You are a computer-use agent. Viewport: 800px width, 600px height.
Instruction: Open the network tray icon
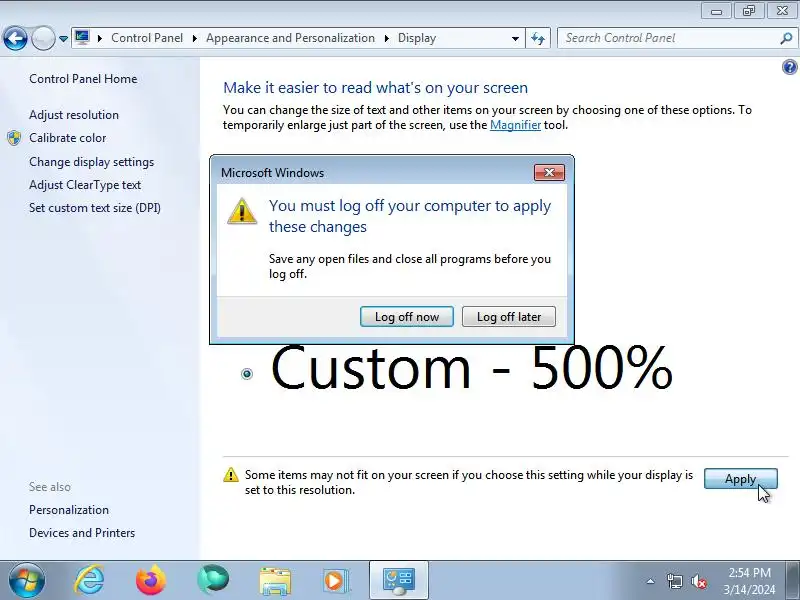[x=674, y=581]
